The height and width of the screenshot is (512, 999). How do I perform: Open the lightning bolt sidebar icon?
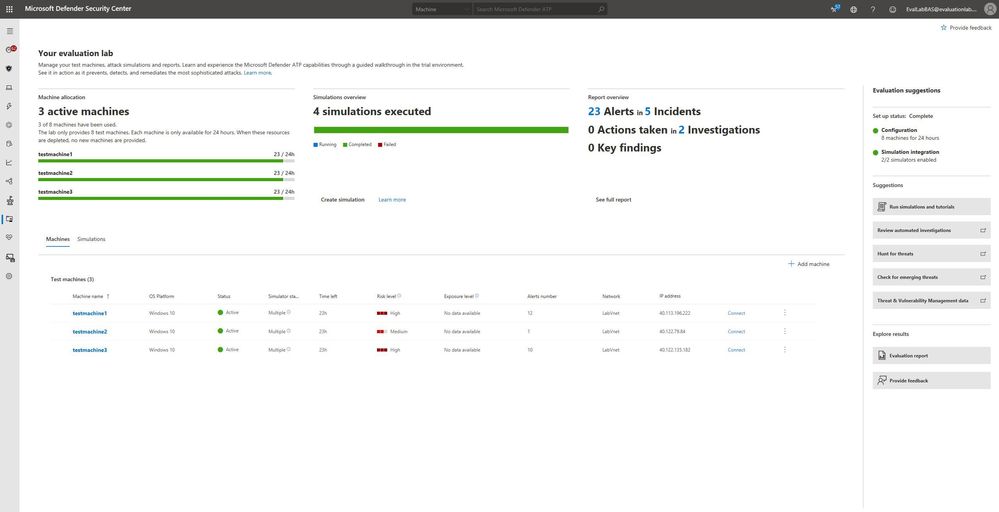coord(10,106)
